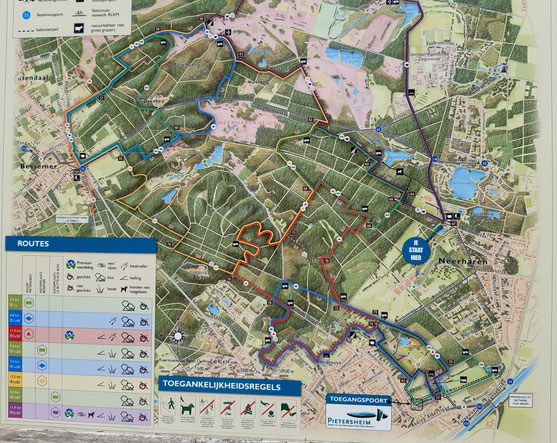Viewport: 557px width, 443px height.
Task: Click the purple 11.4 km distance label
Action: (15, 410)
